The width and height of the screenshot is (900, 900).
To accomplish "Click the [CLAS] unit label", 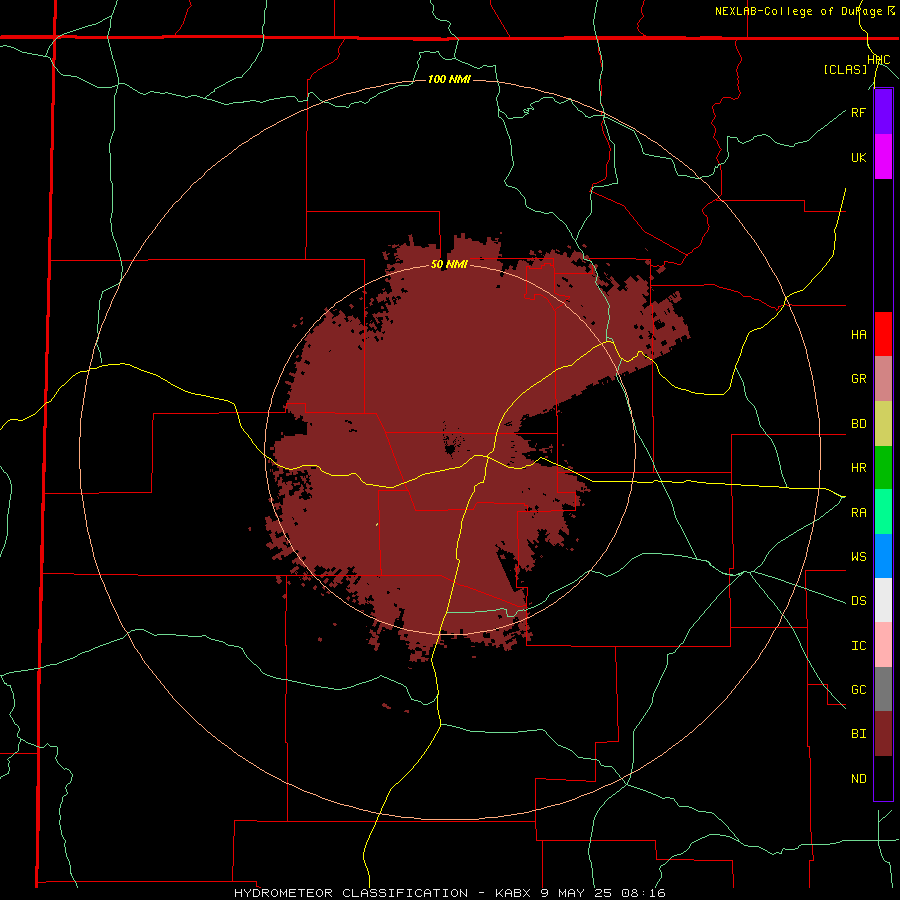I will coord(845,69).
